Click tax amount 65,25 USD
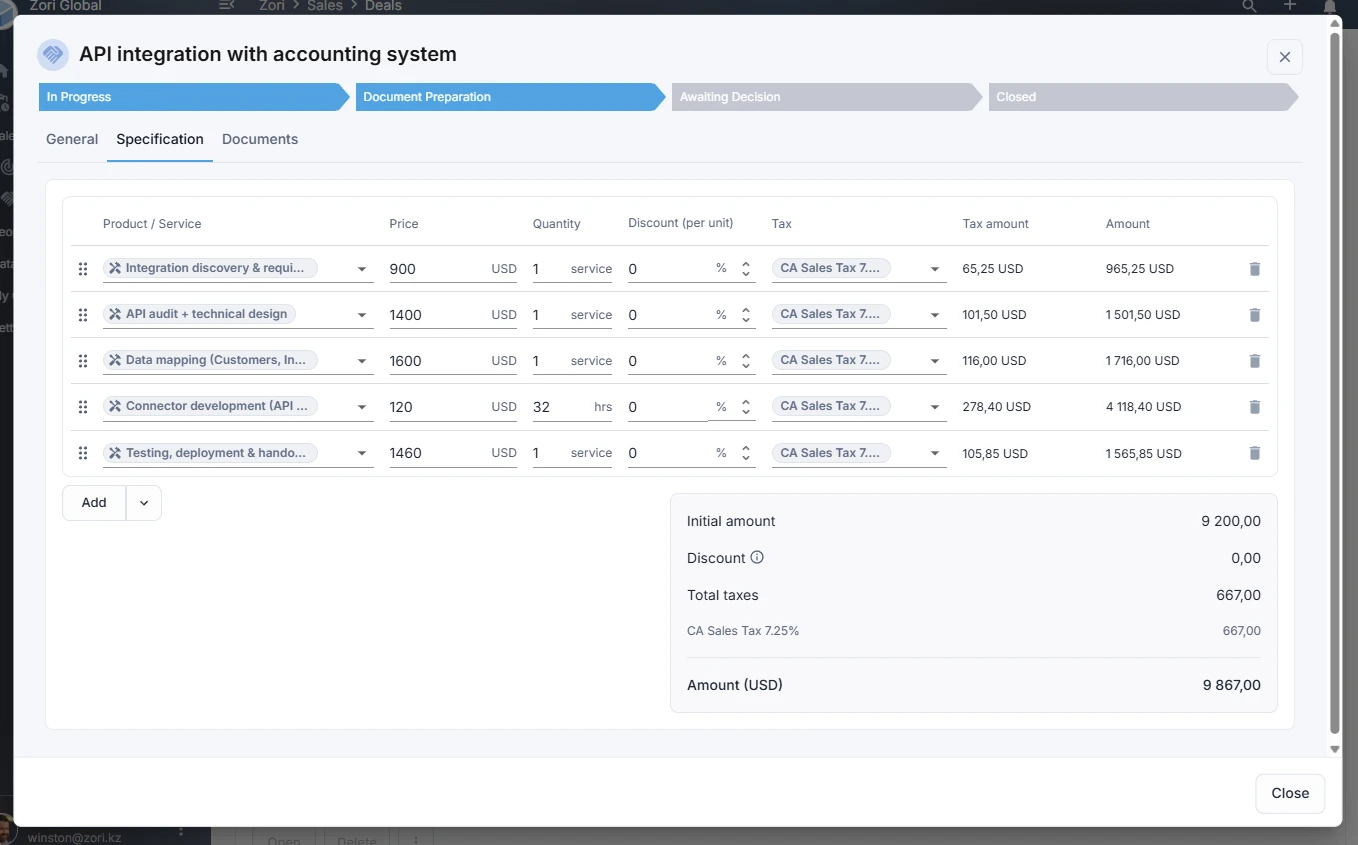This screenshot has height=845, width=1358. (x=993, y=269)
